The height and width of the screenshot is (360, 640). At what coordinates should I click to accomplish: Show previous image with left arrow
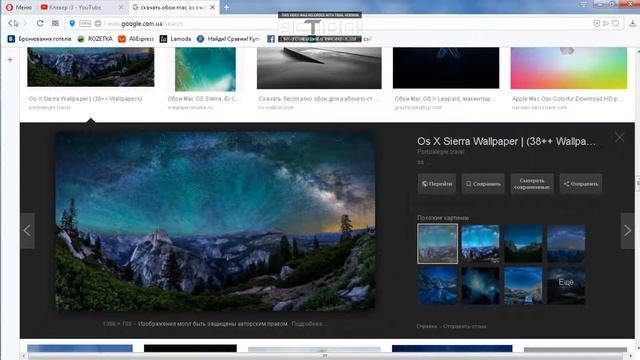(x=27, y=231)
